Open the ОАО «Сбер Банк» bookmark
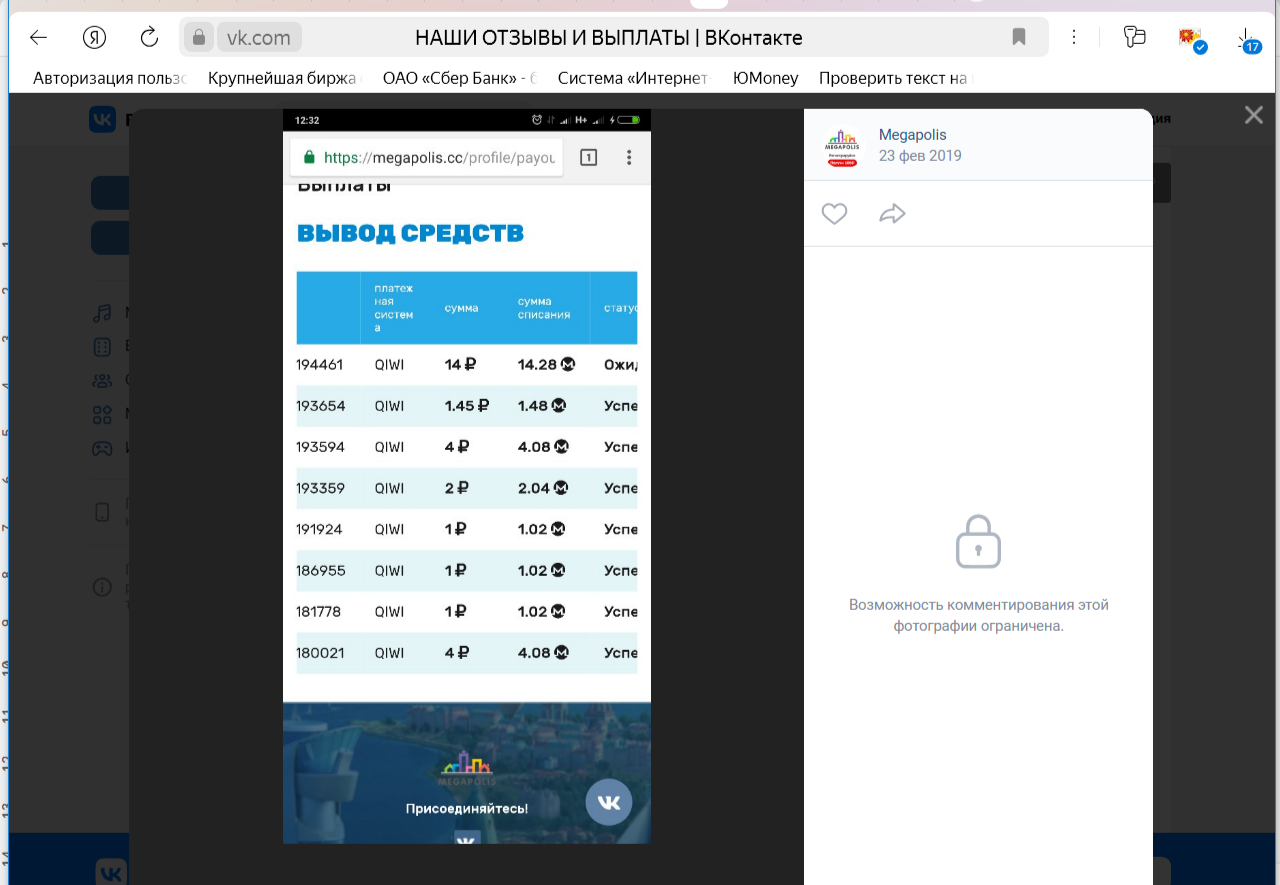Viewport: 1280px width, 885px height. point(460,78)
